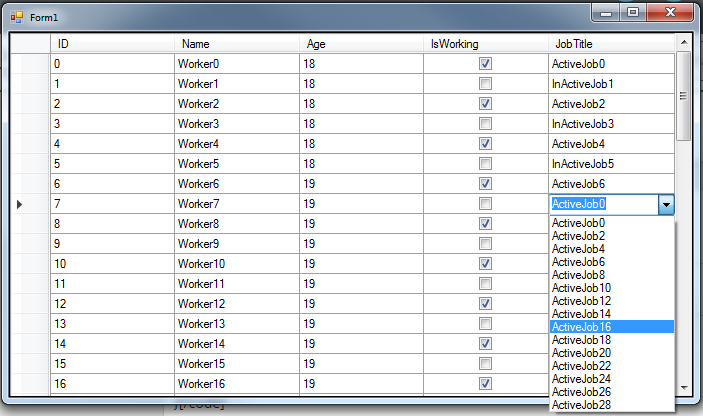The image size is (703, 416).
Task: Click the Form1 window icon
Action: point(16,17)
